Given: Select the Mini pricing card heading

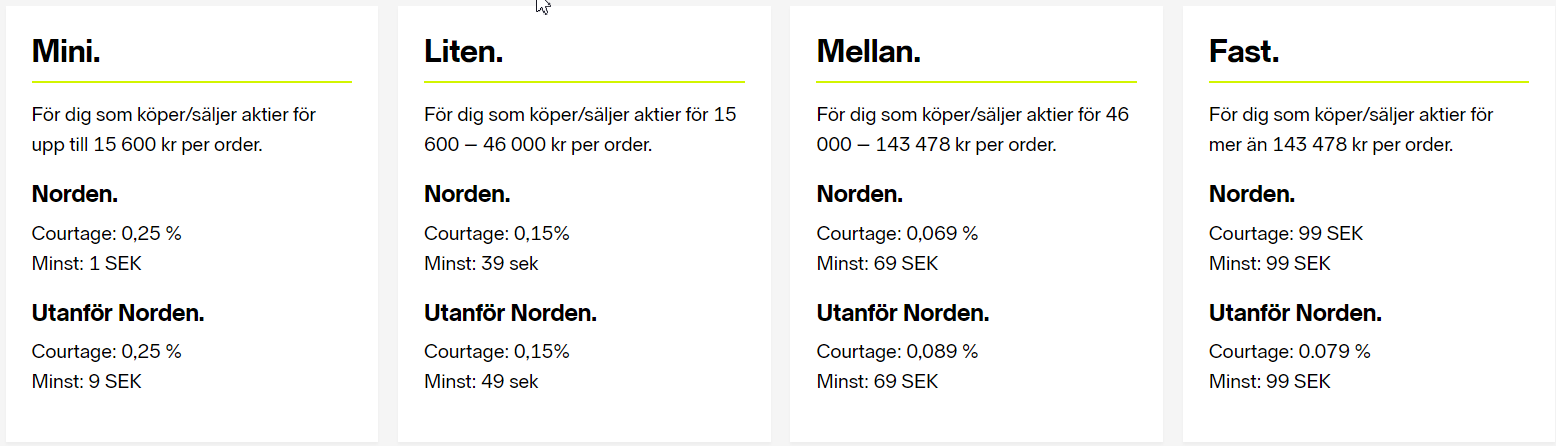Looking at the screenshot, I should click(x=66, y=52).
